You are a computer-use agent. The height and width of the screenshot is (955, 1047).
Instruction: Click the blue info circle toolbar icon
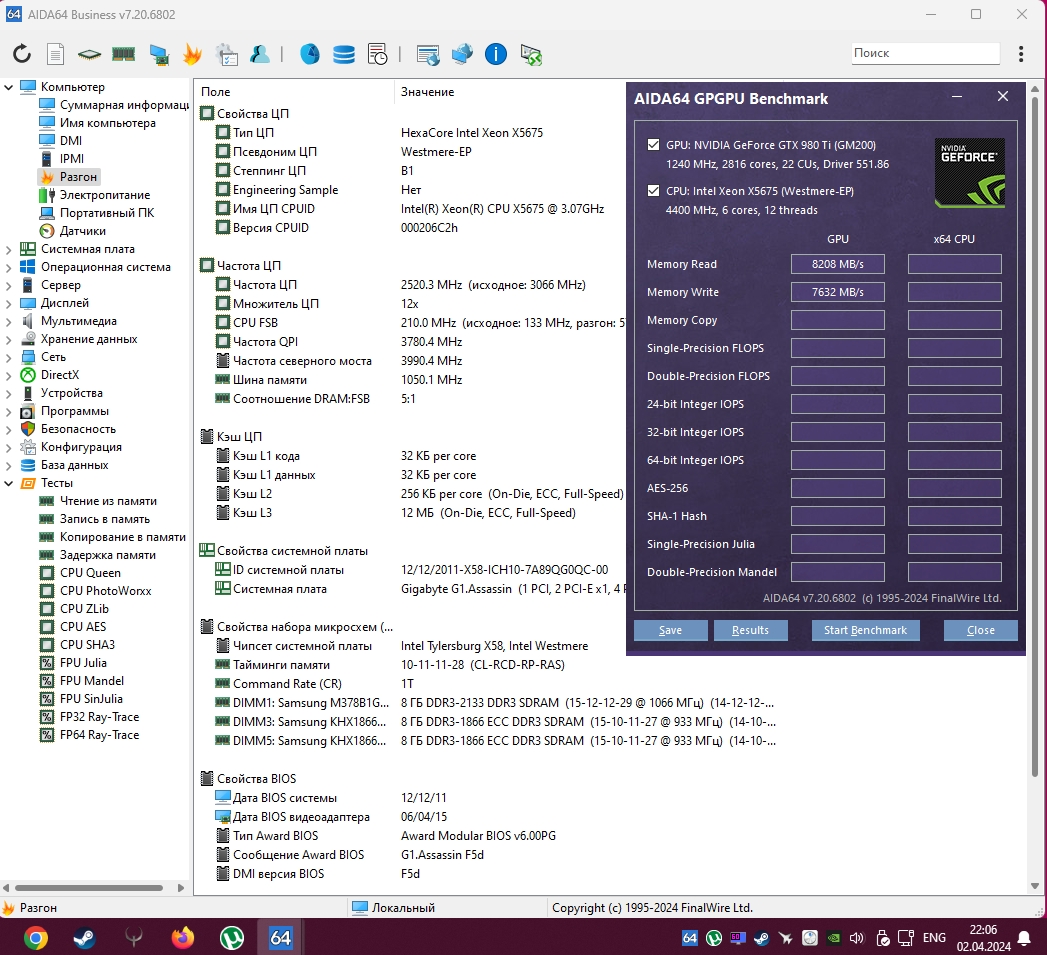495,54
